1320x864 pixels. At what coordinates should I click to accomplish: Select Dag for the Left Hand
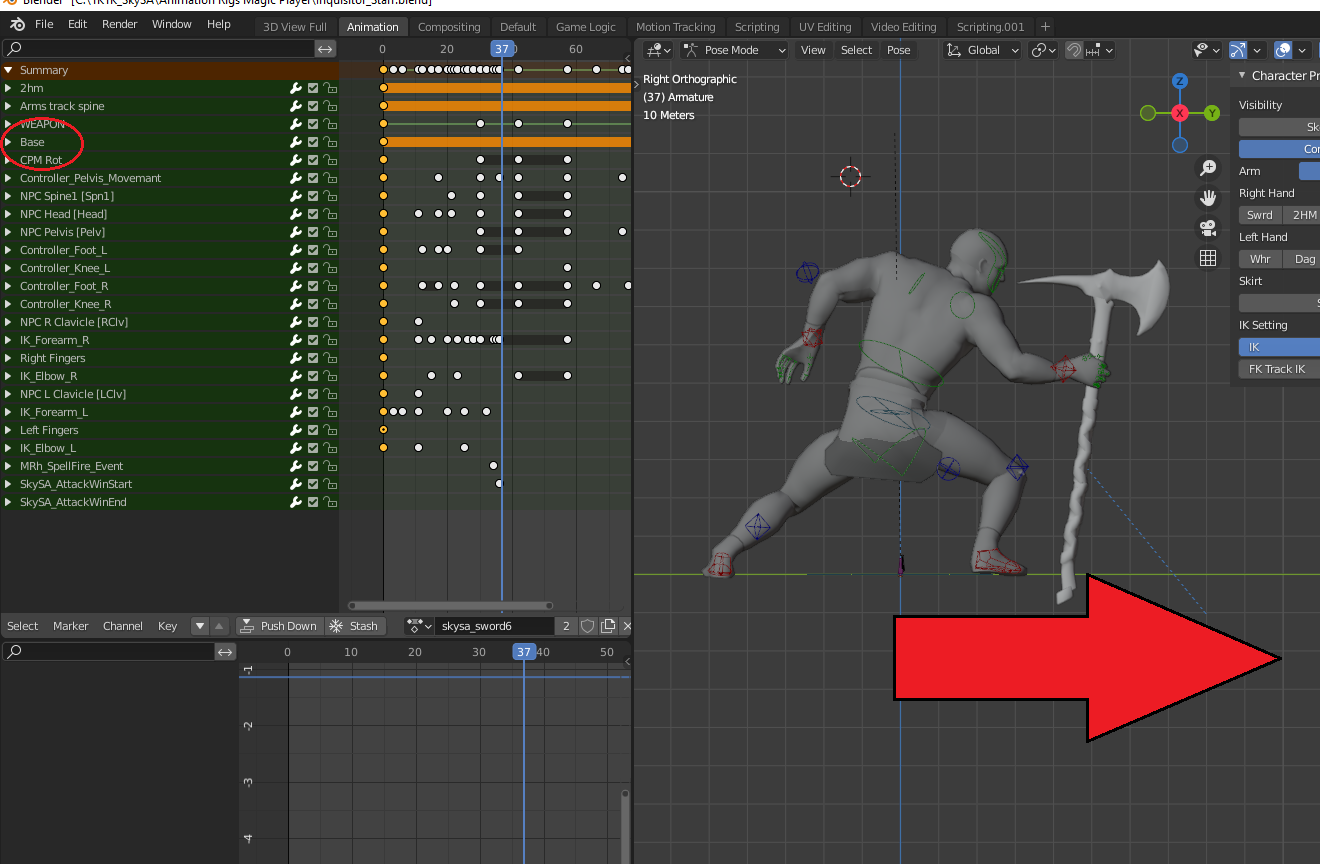[1301, 259]
